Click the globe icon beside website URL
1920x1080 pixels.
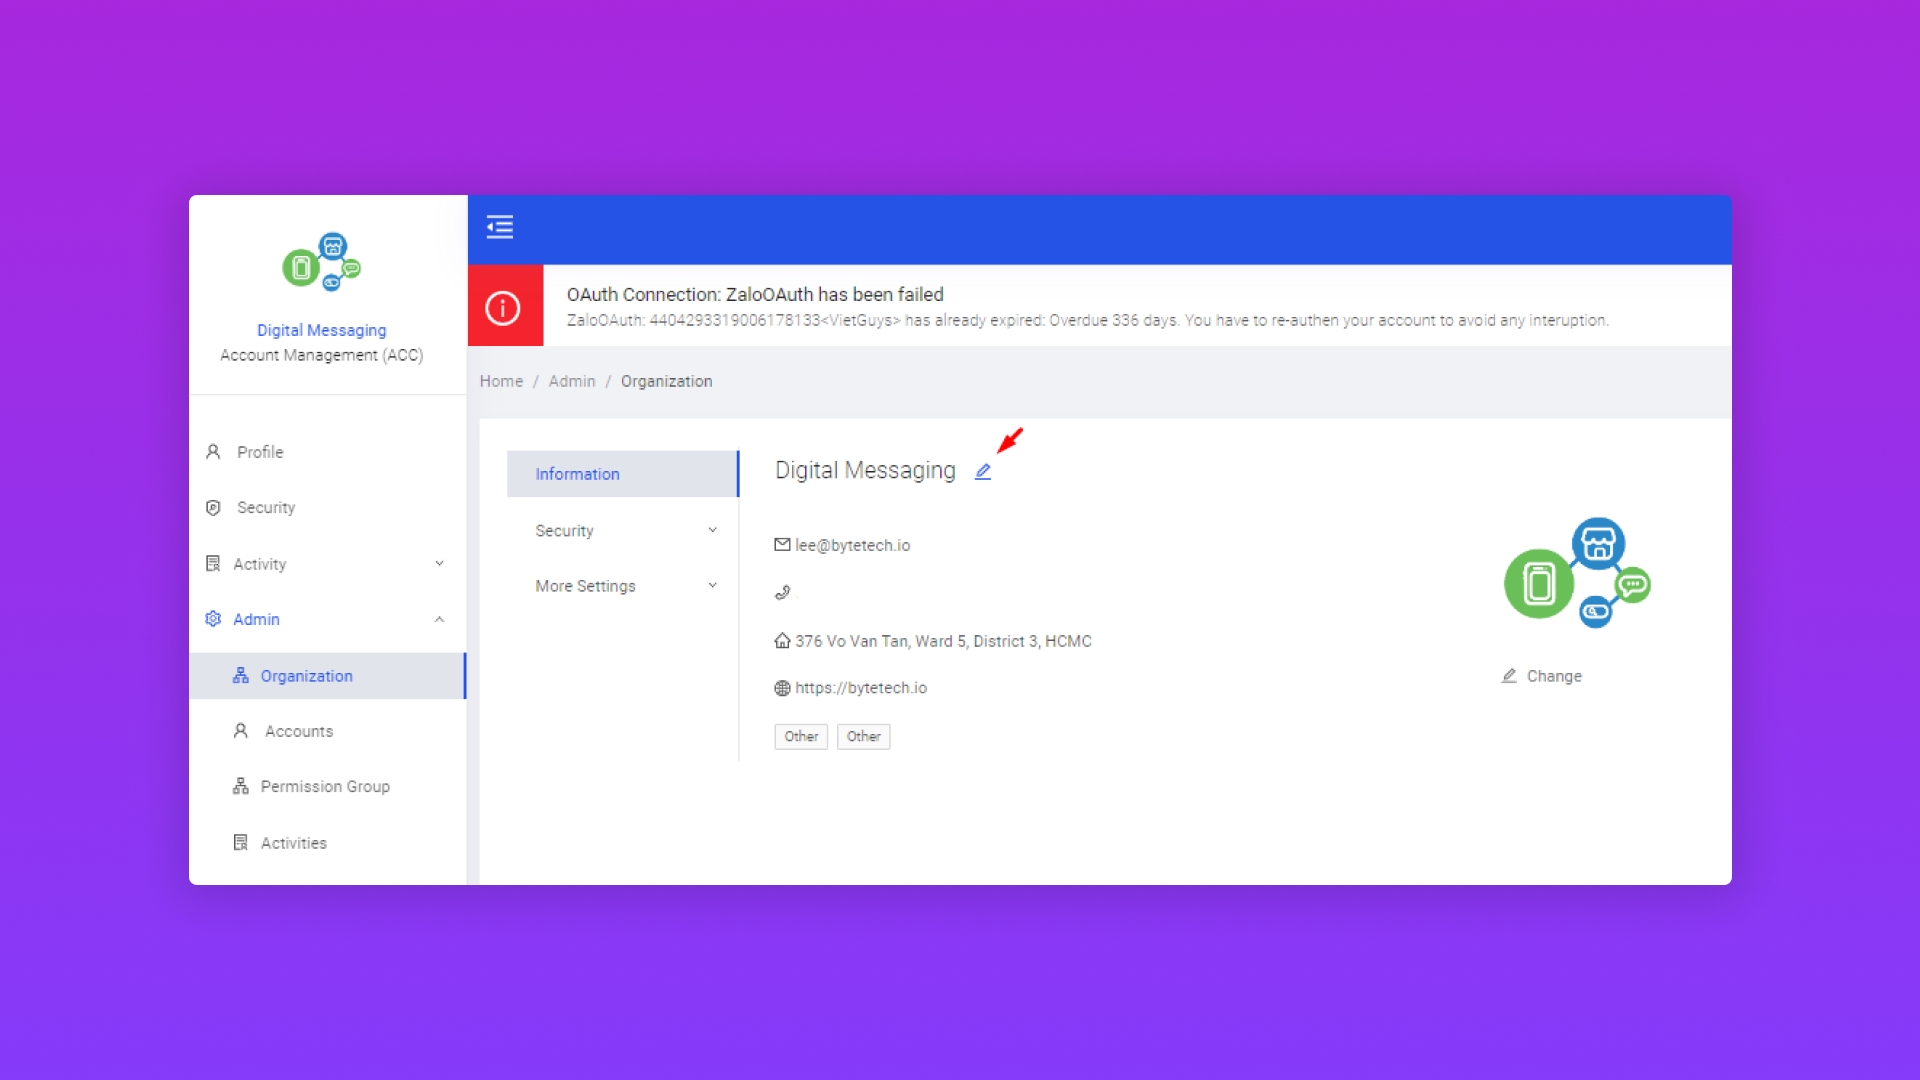[x=782, y=688]
